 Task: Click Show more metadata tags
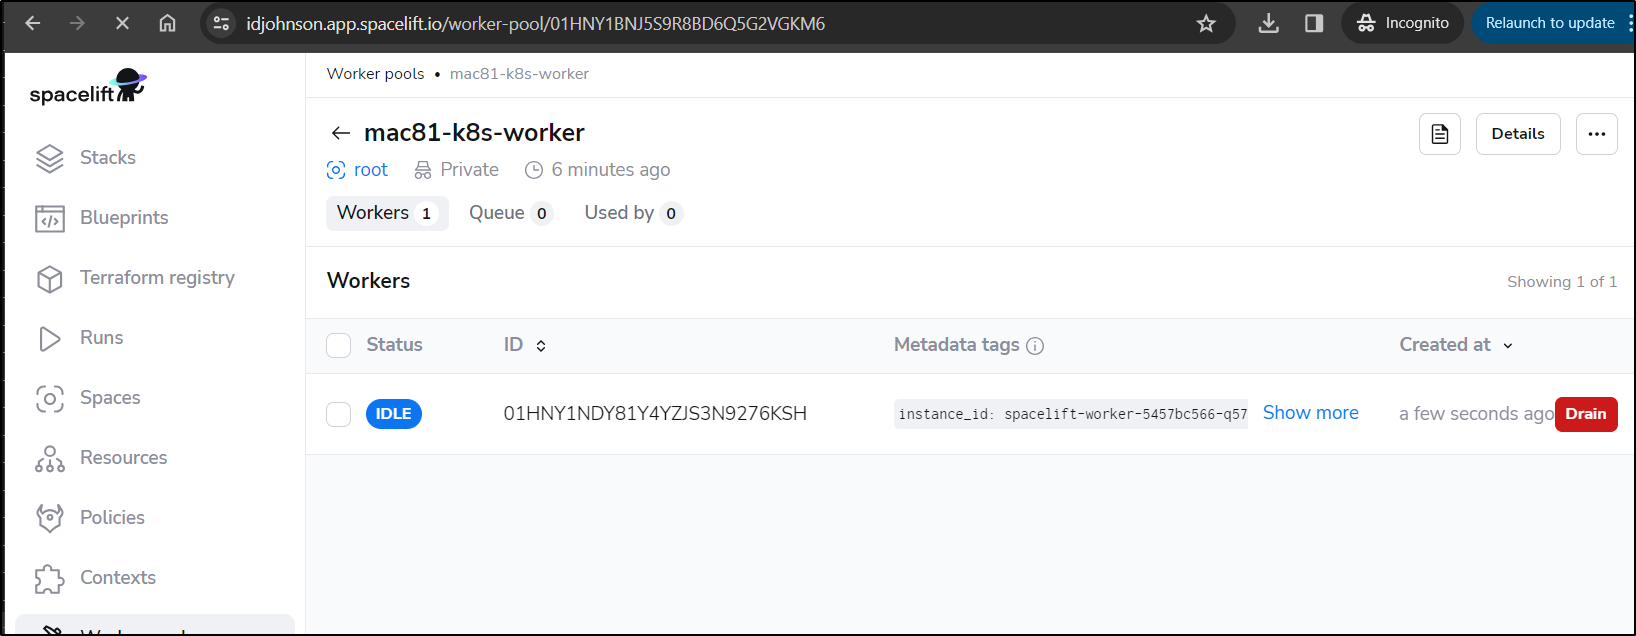1310,413
